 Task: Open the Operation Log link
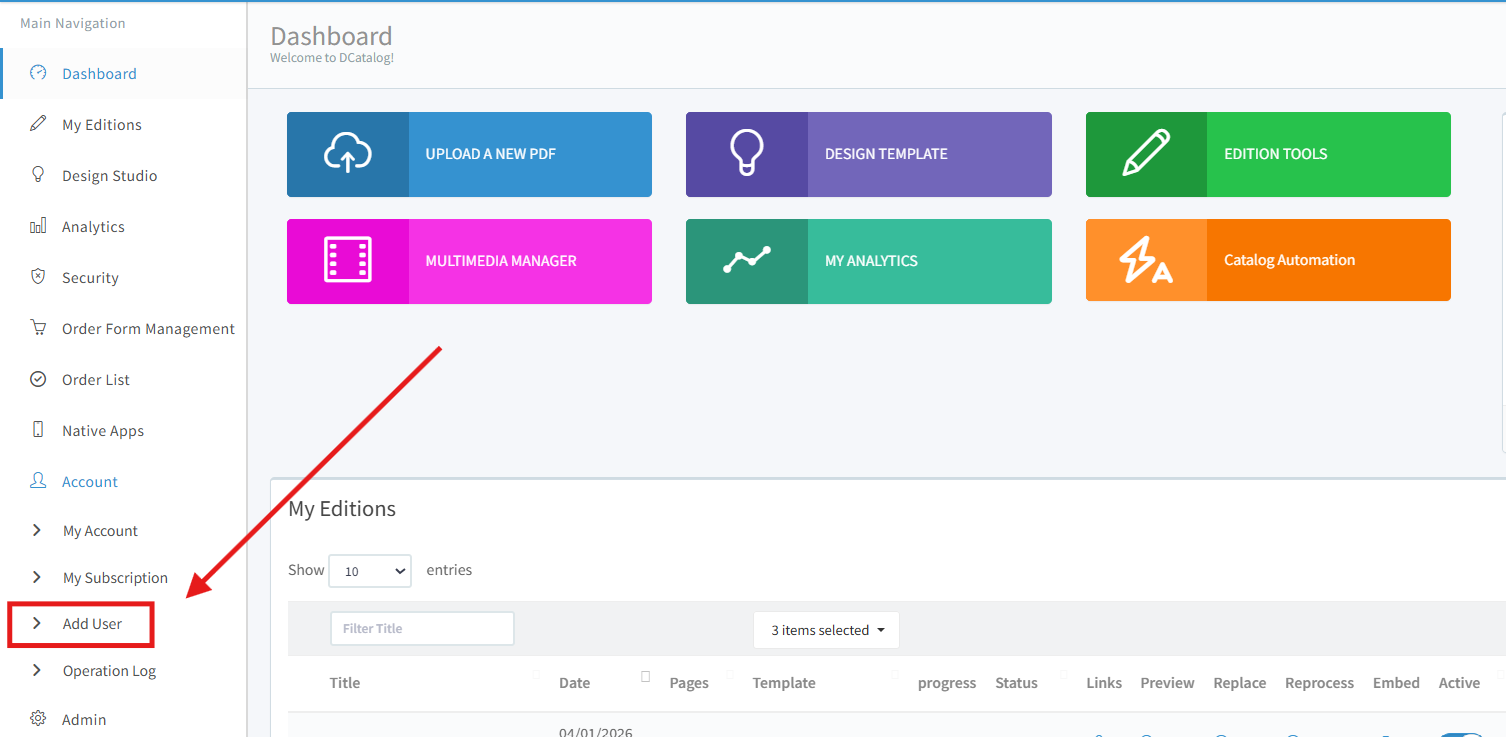pyautogui.click(x=109, y=671)
